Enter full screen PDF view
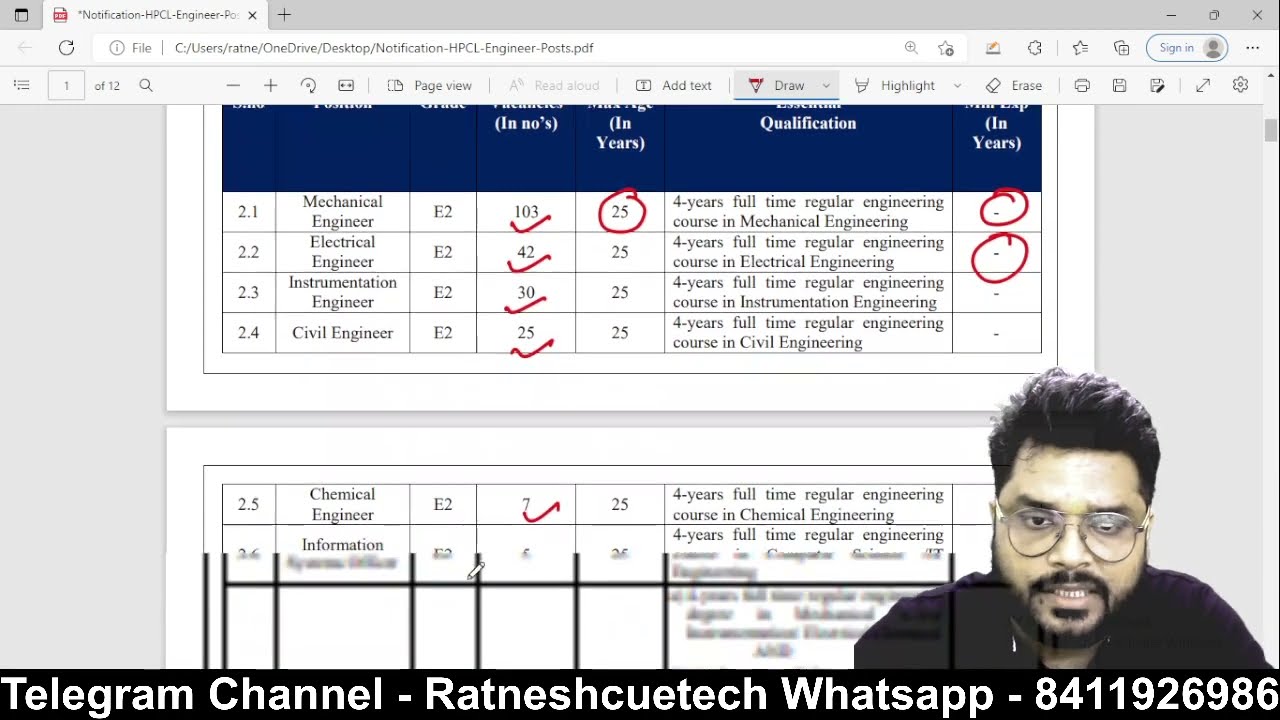This screenshot has height=720, width=1280. pyautogui.click(x=1203, y=86)
